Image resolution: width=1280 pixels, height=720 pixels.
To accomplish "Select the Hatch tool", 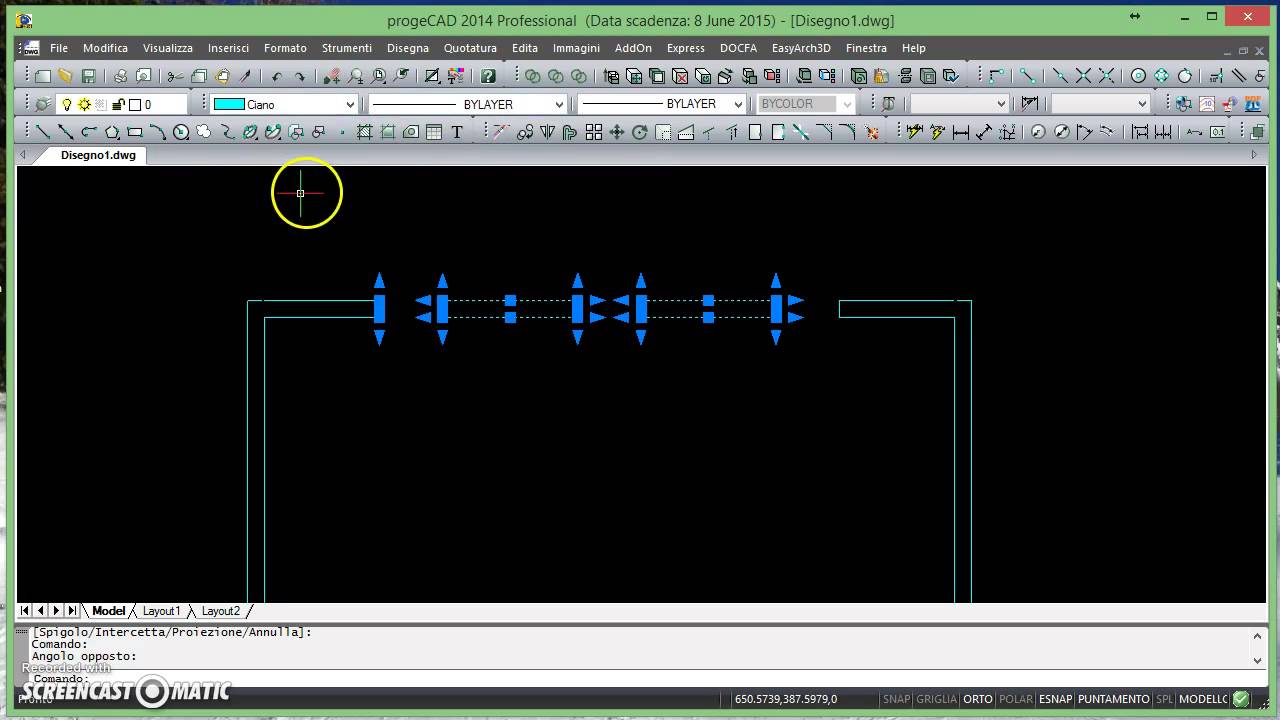I will click(365, 132).
